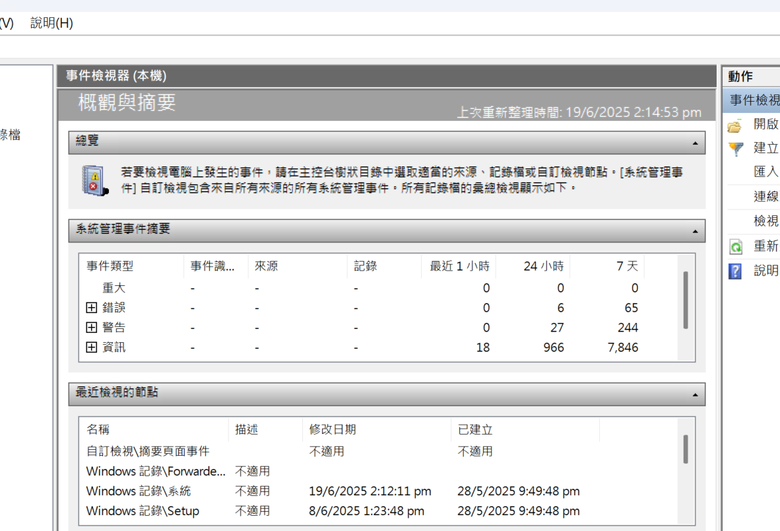The height and width of the screenshot is (531, 780).
Task: Collapse the 最近檢視的節點 section
Action: [695, 396]
